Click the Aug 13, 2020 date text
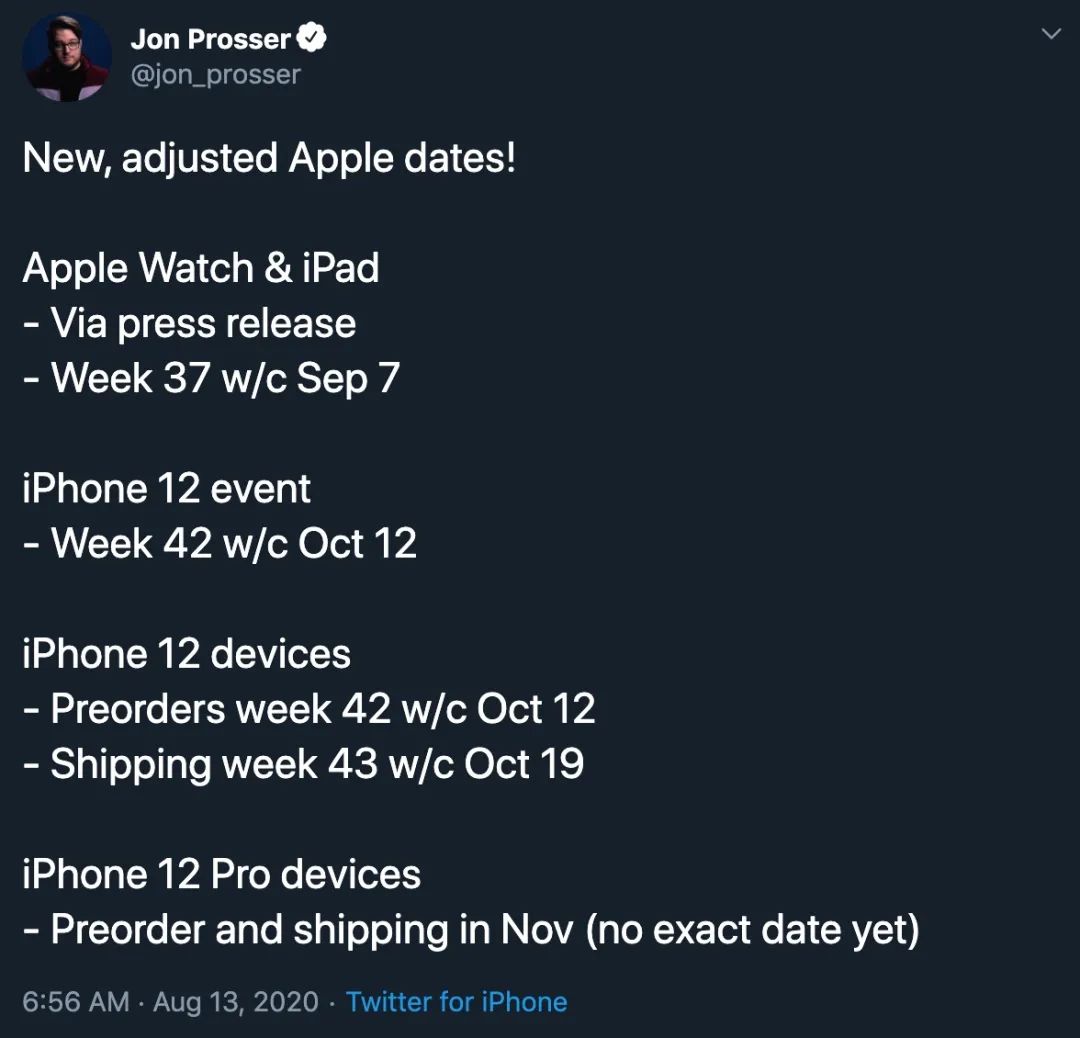This screenshot has height=1038, width=1080. click(x=236, y=1001)
